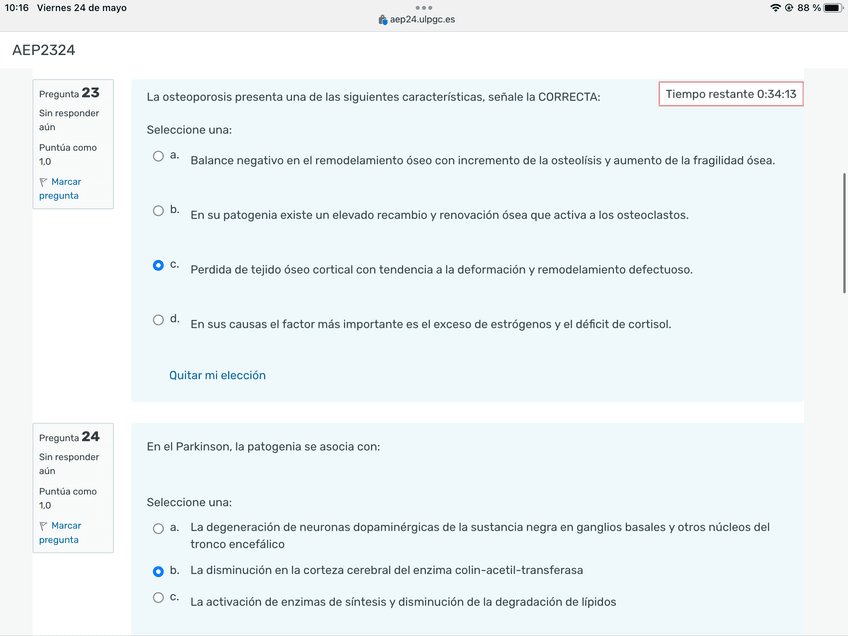Click the flag icon in Pregunta 23 box

tap(43, 182)
